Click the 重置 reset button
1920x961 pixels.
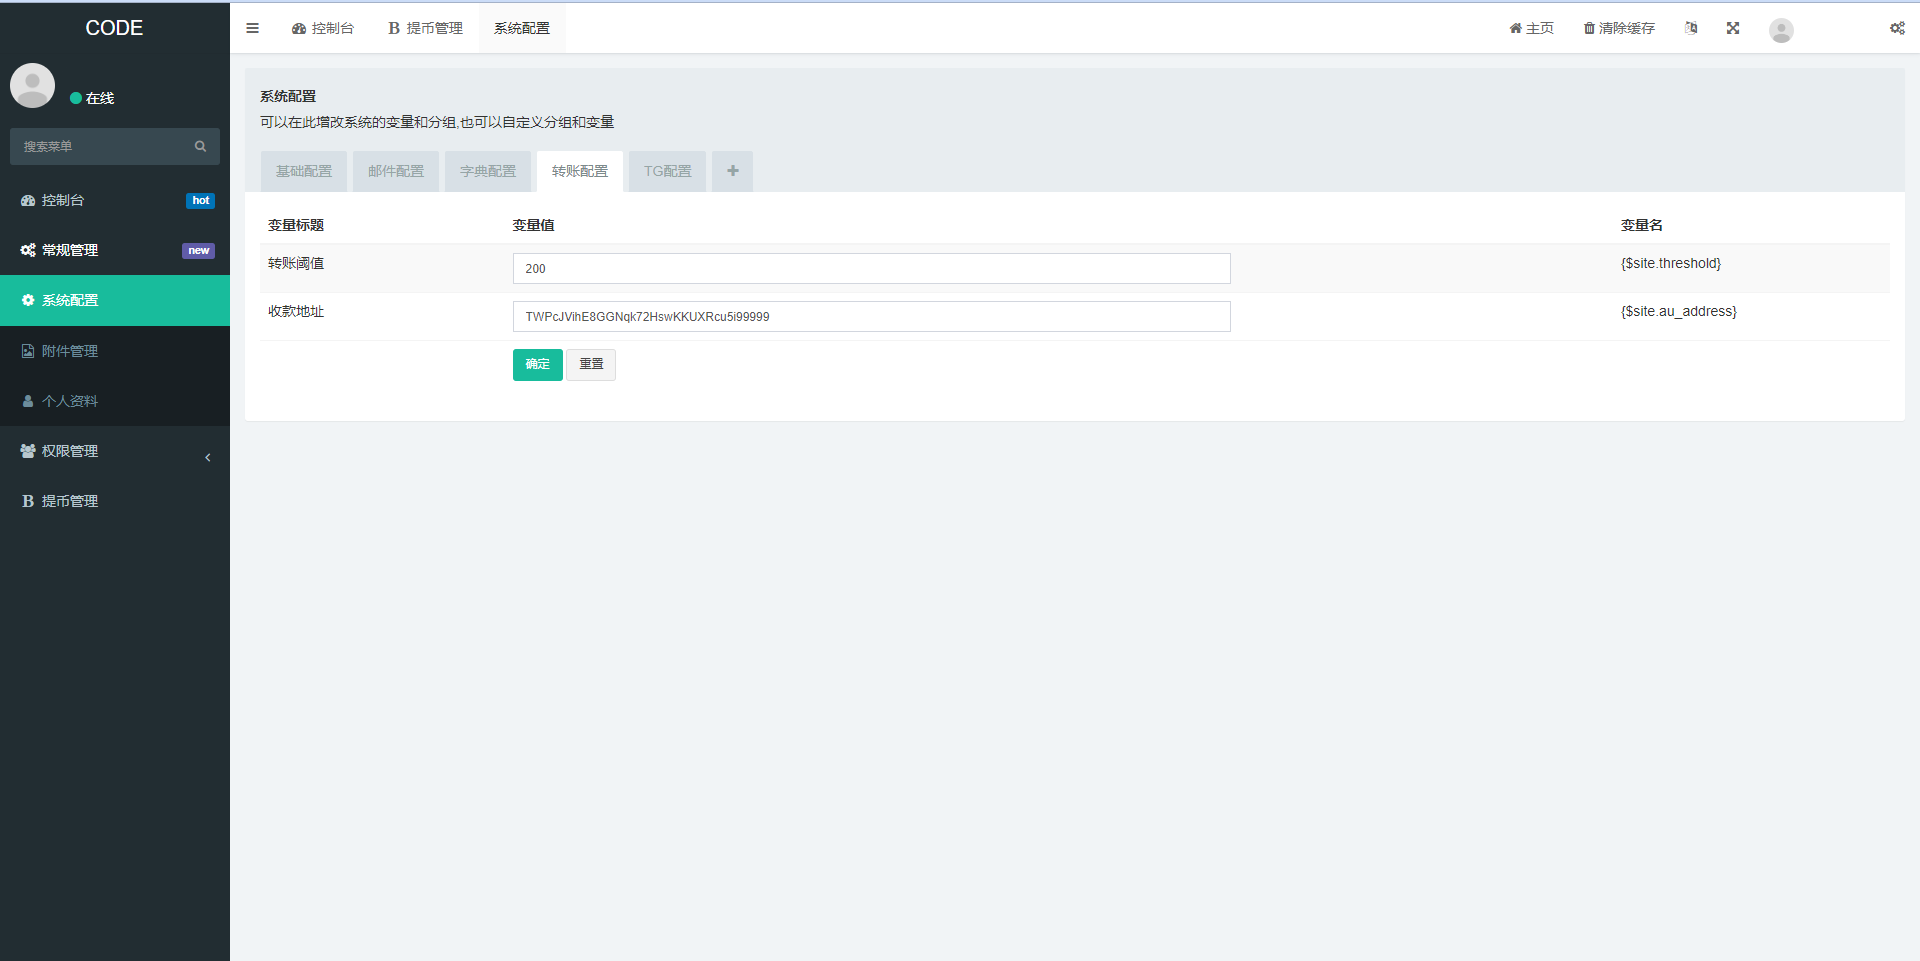[x=591, y=364]
